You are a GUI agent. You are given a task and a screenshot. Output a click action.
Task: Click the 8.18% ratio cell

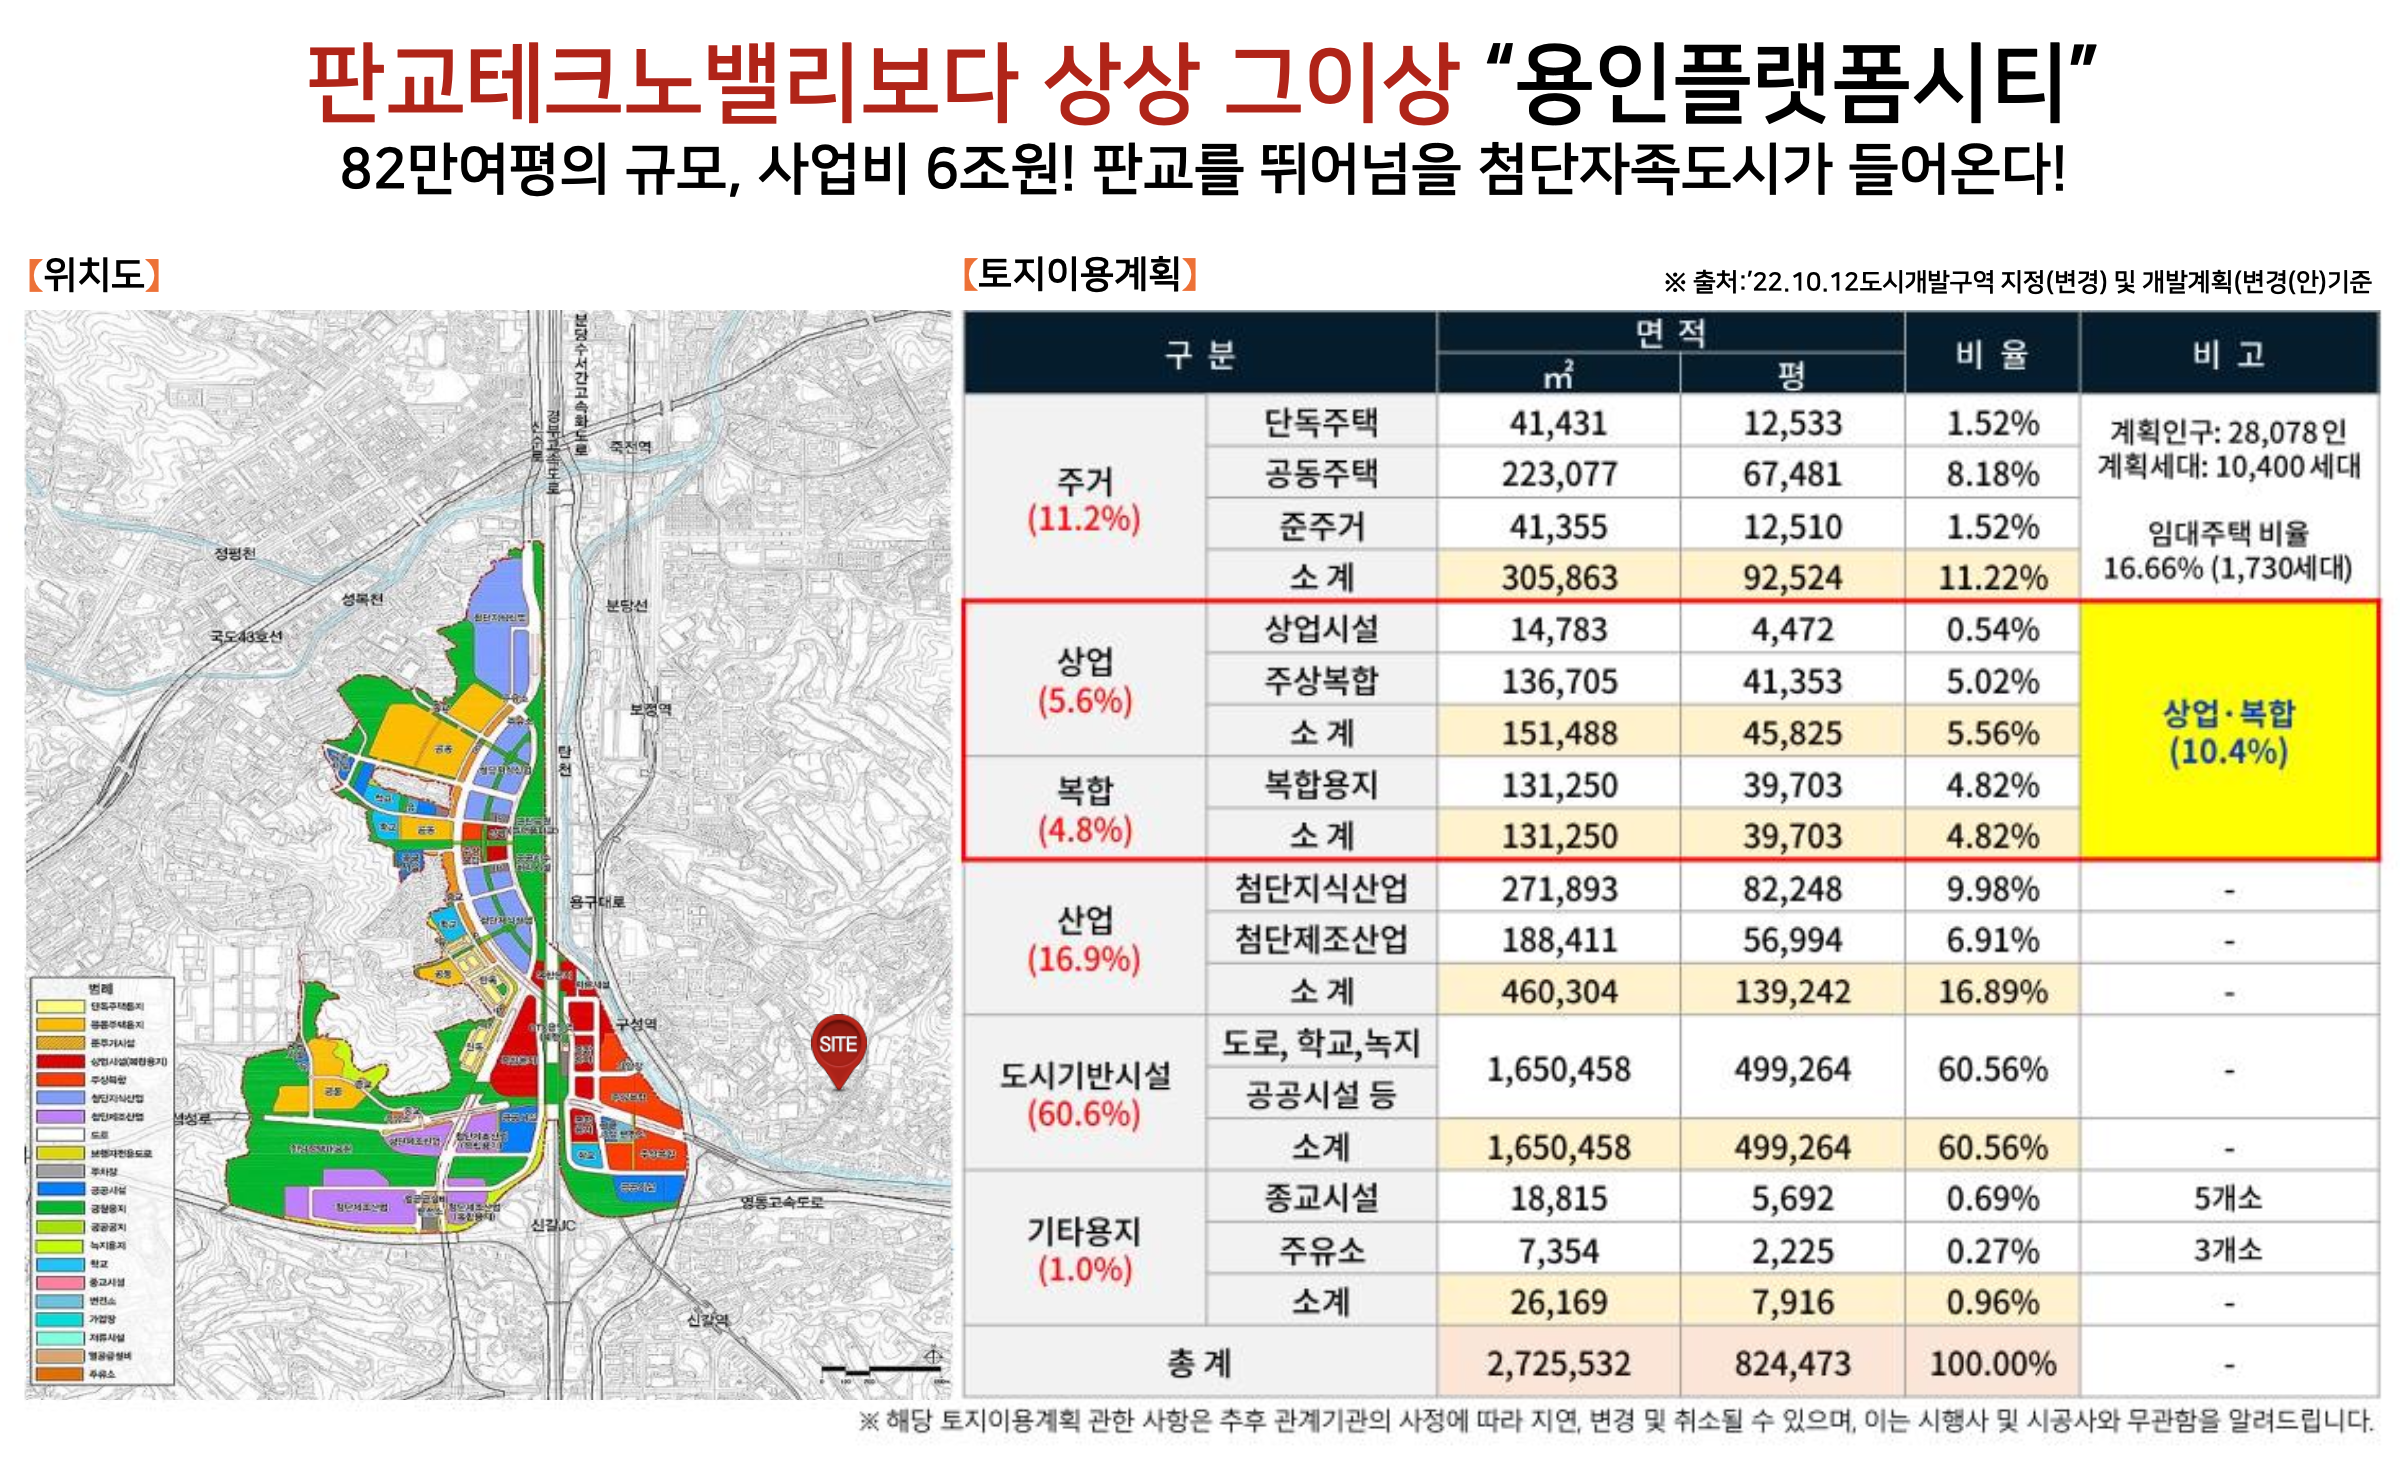[1993, 474]
